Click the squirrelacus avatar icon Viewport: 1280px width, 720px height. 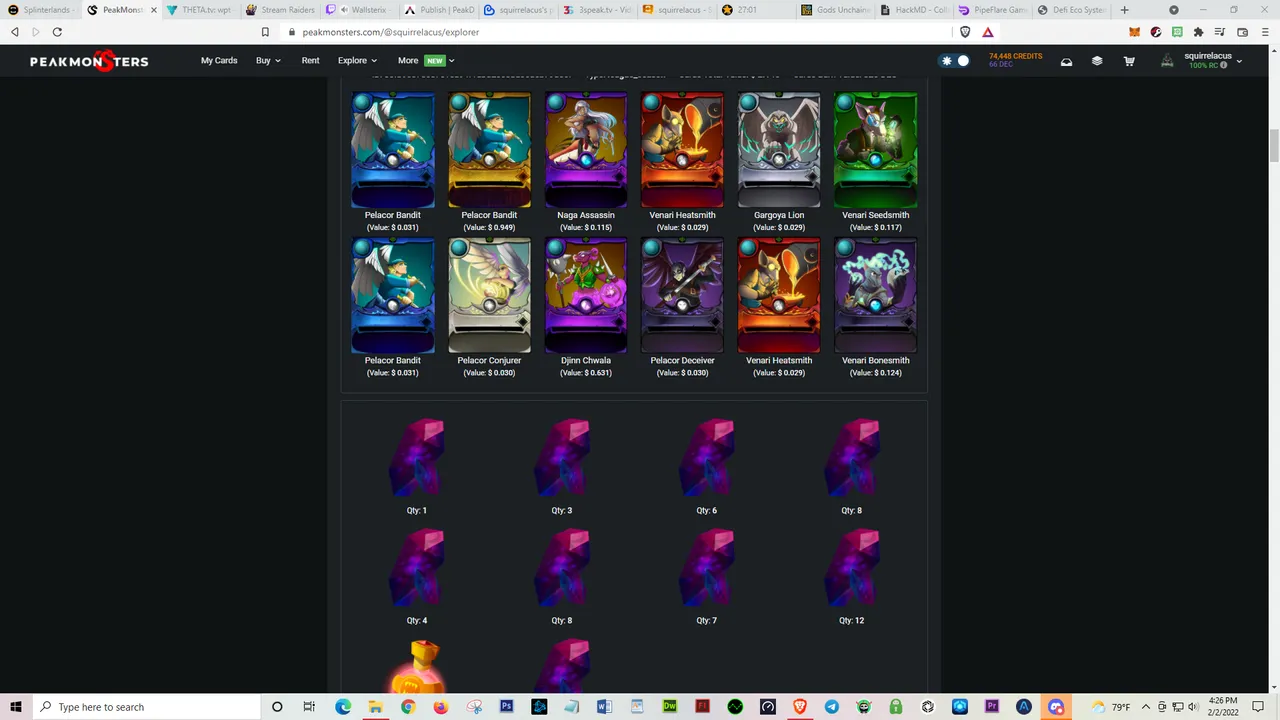[x=1167, y=61]
